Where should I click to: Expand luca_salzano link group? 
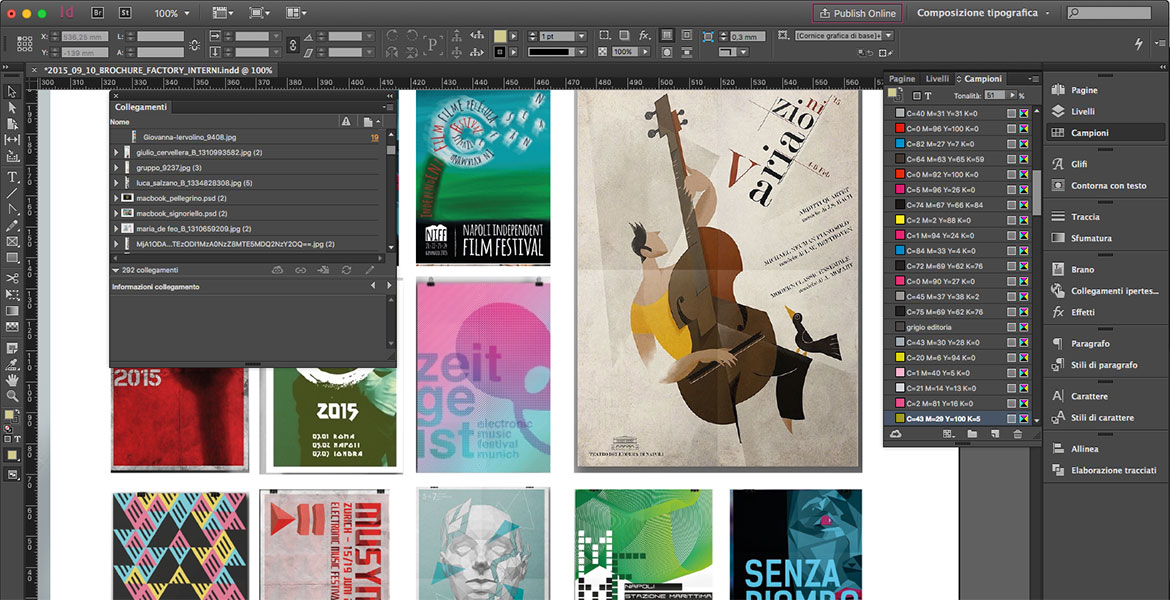(116, 183)
